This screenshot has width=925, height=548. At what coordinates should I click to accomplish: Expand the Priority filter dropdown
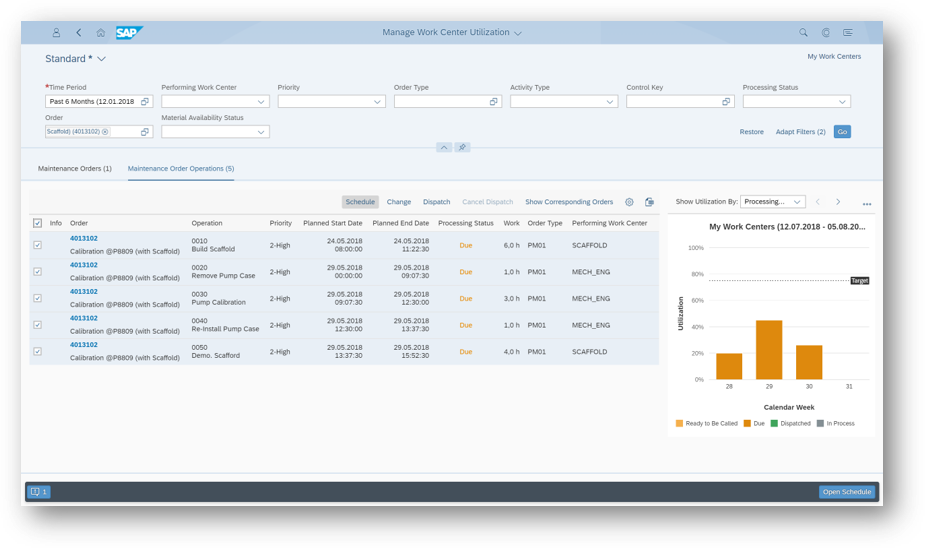tap(377, 101)
